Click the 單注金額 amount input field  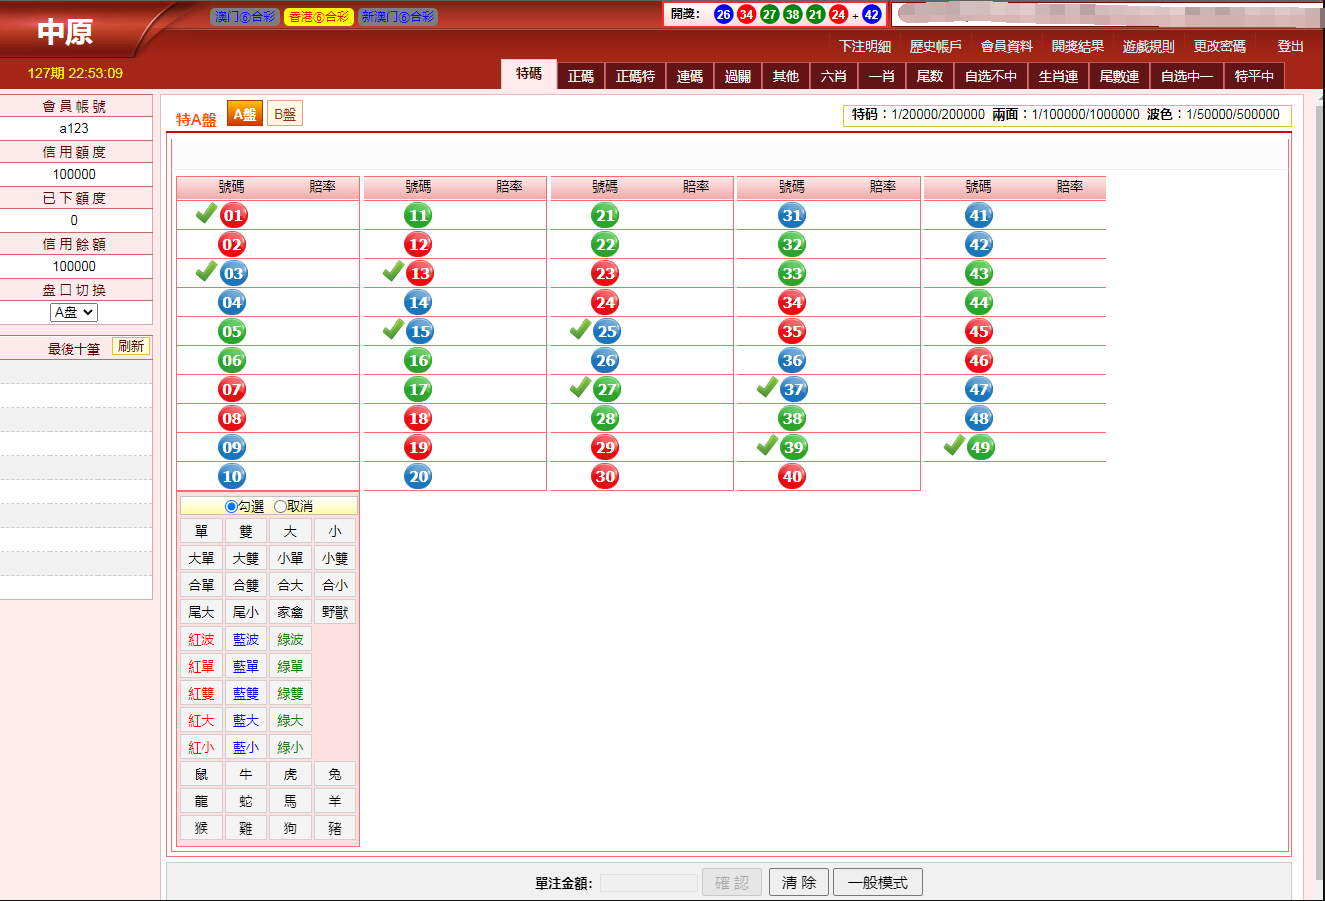[x=648, y=883]
